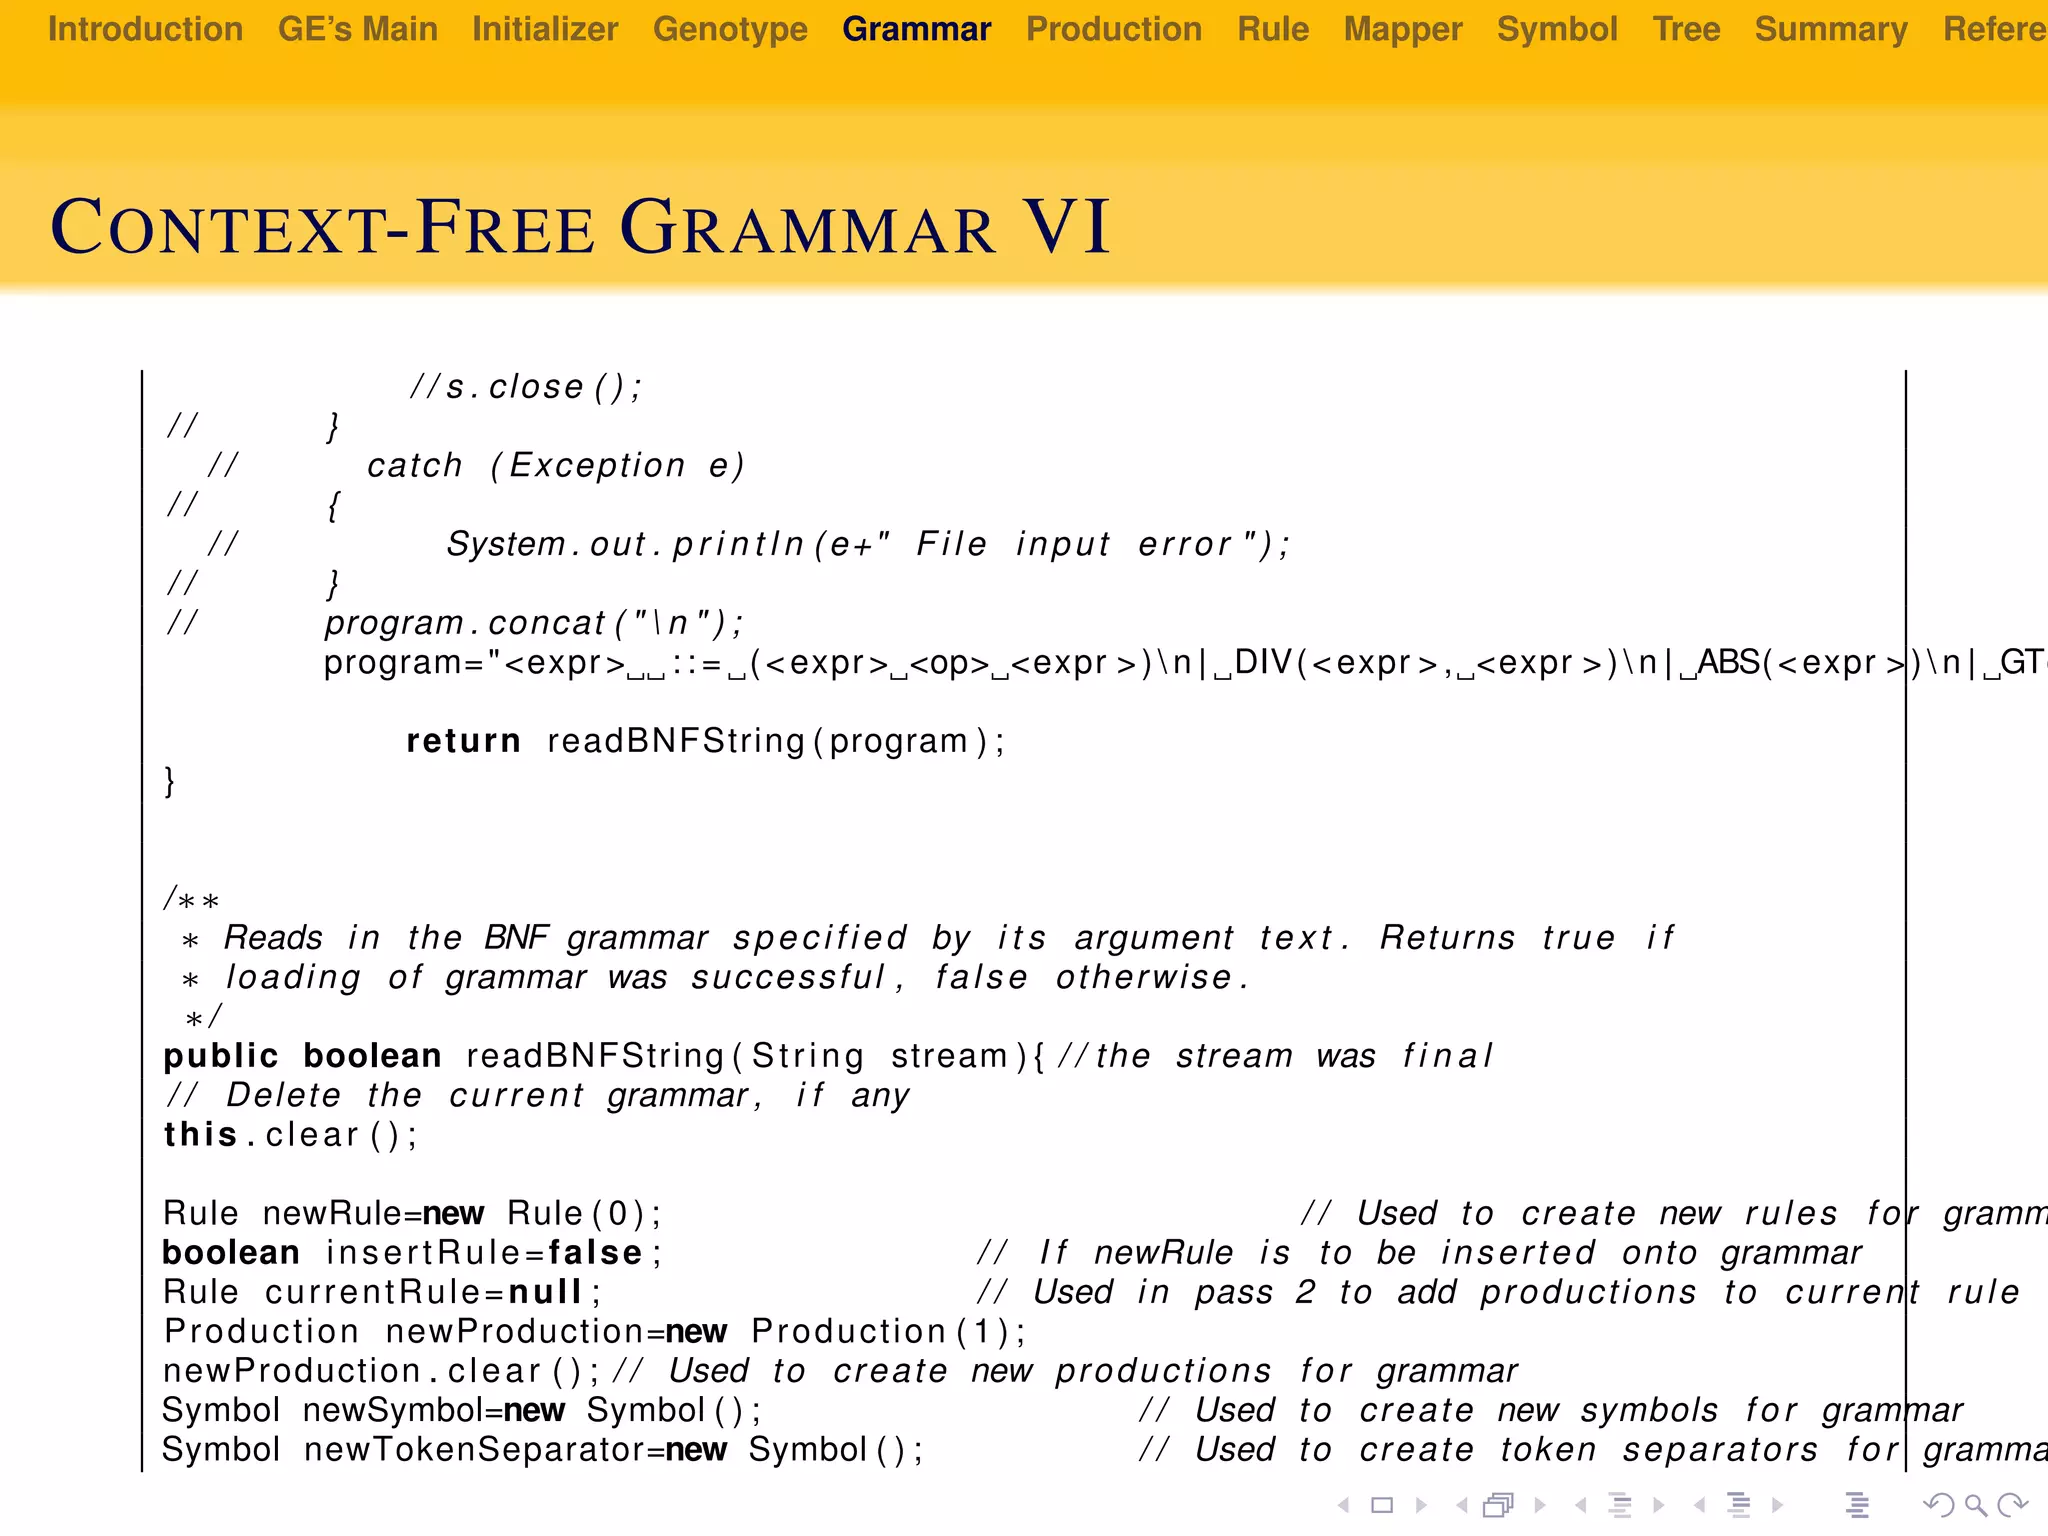Image resolution: width=2048 pixels, height=1536 pixels.
Task: Click 'Symbol newTokenSeparator=new Symbol();' line
Action: point(542,1449)
